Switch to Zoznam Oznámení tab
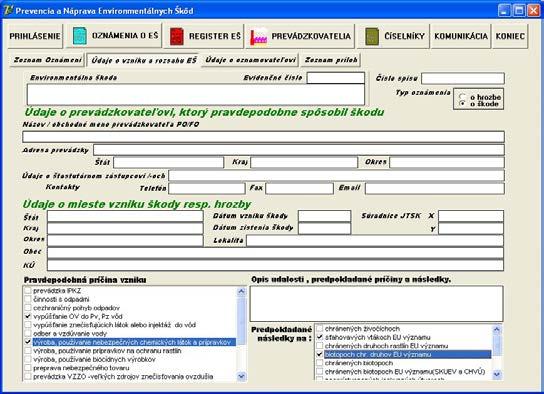544x394 pixels. point(48,60)
